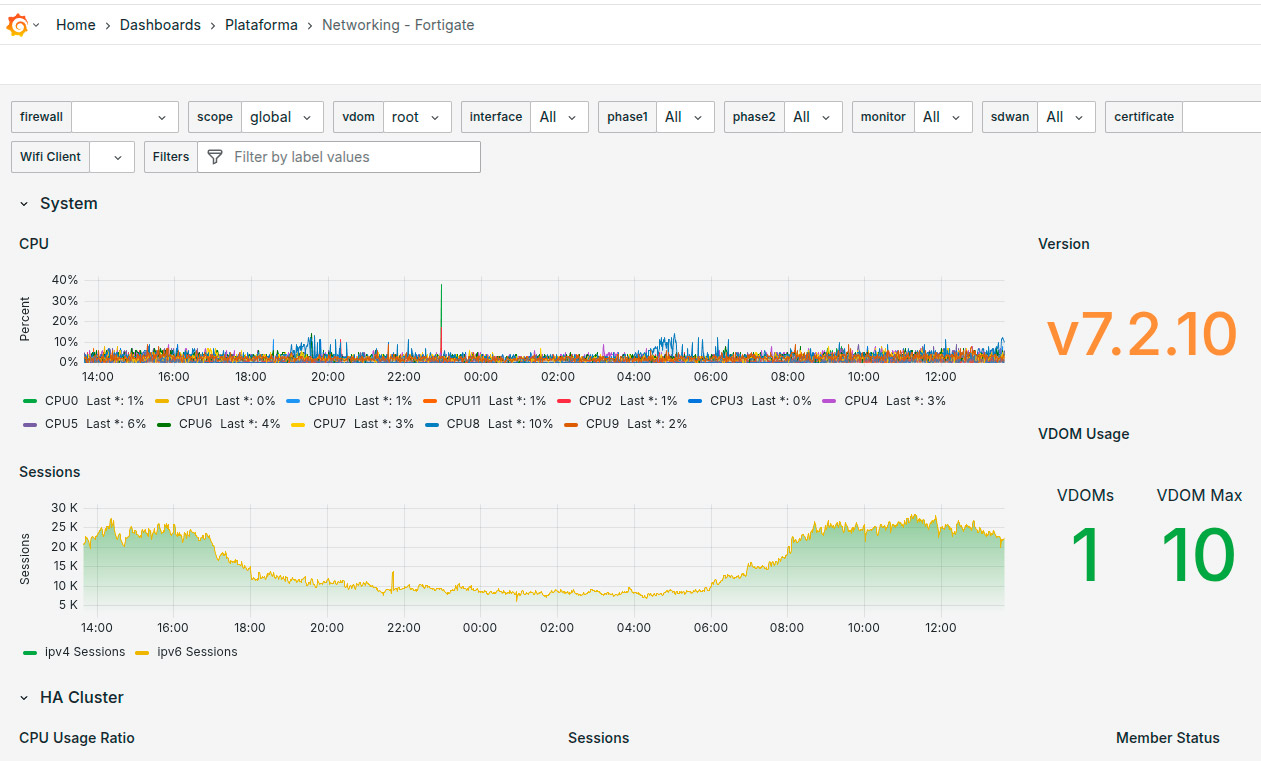1261x761 pixels.
Task: Open the vdom dropdown showing root
Action: 416,117
